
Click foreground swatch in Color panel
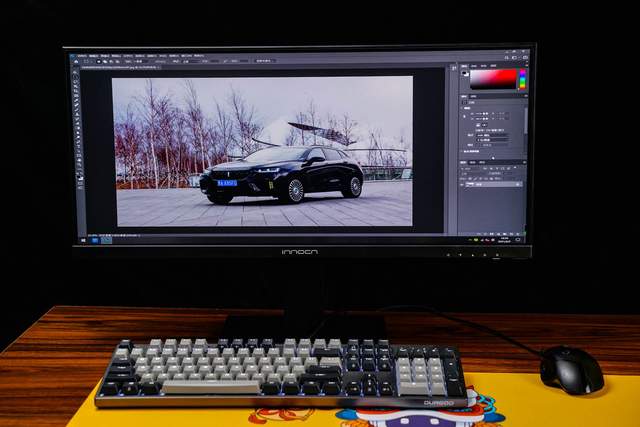click(x=463, y=72)
